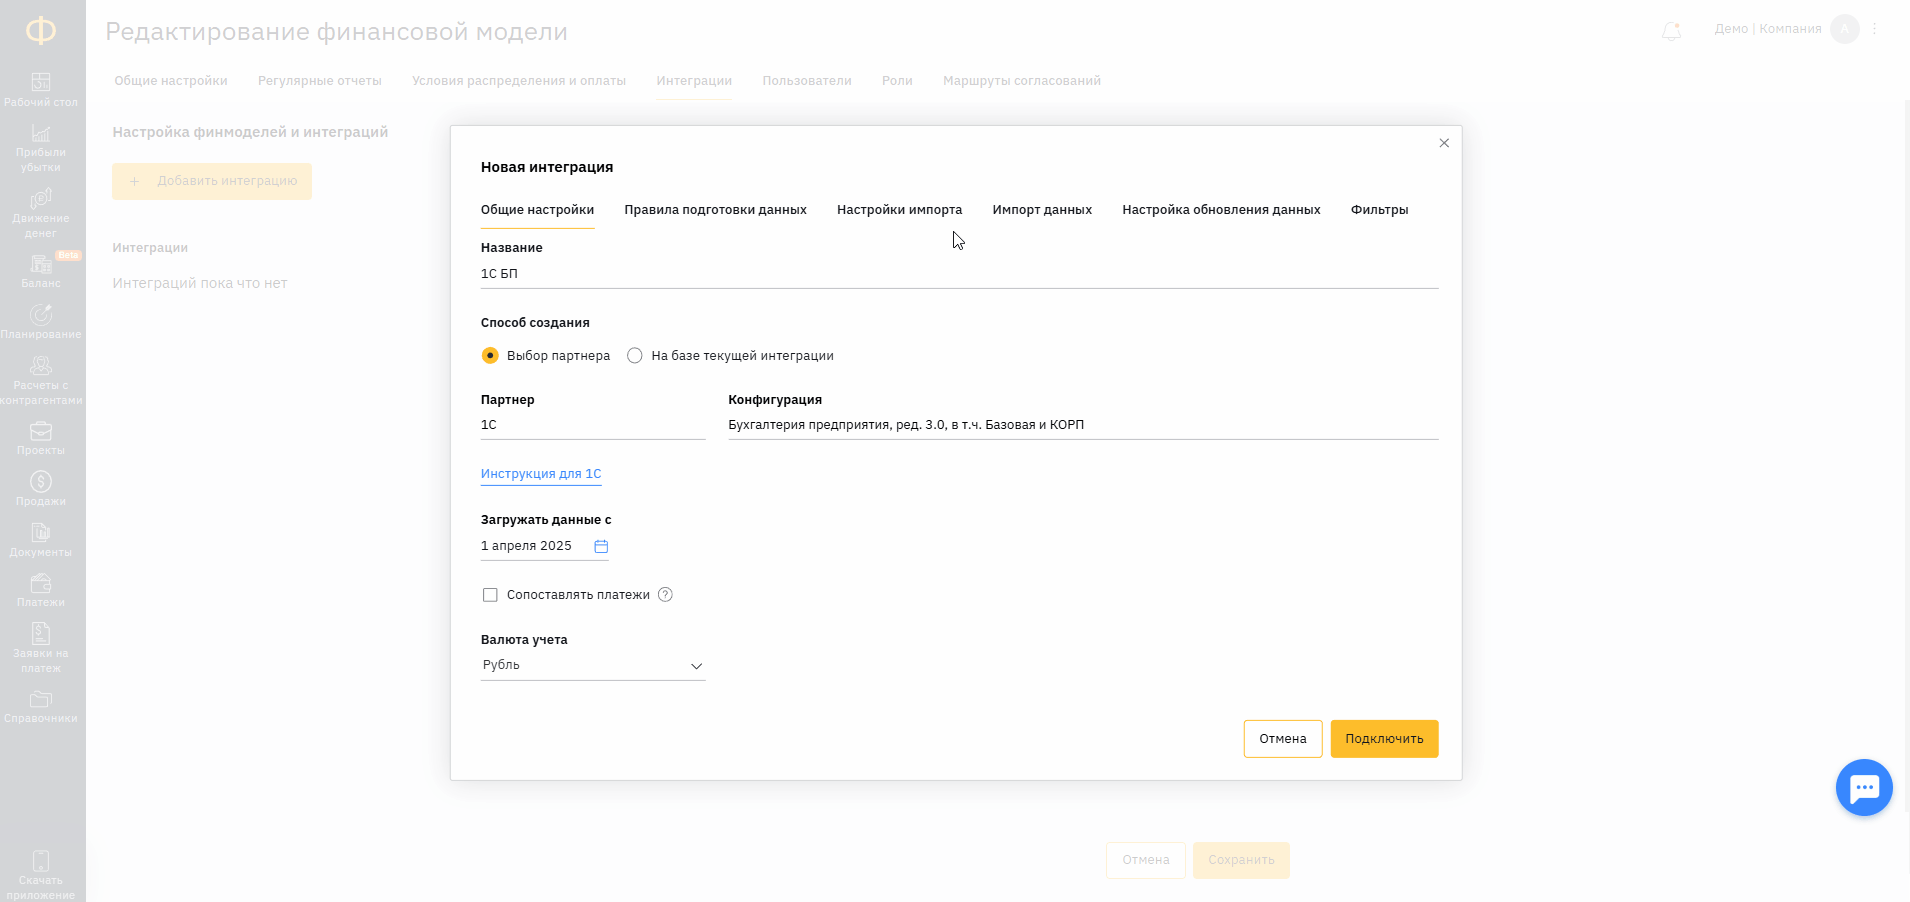Open Регулярные отчеты page tab
Image resolution: width=1910 pixels, height=902 pixels.
[320, 81]
